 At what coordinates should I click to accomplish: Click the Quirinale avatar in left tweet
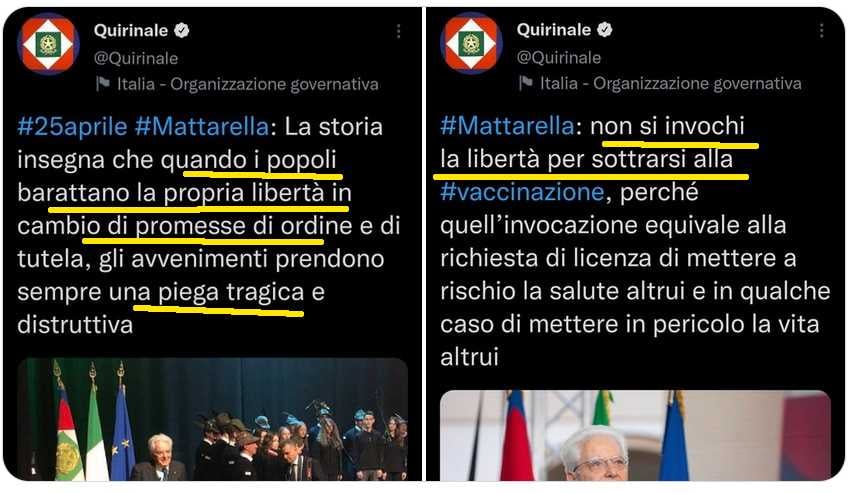pyautogui.click(x=48, y=44)
